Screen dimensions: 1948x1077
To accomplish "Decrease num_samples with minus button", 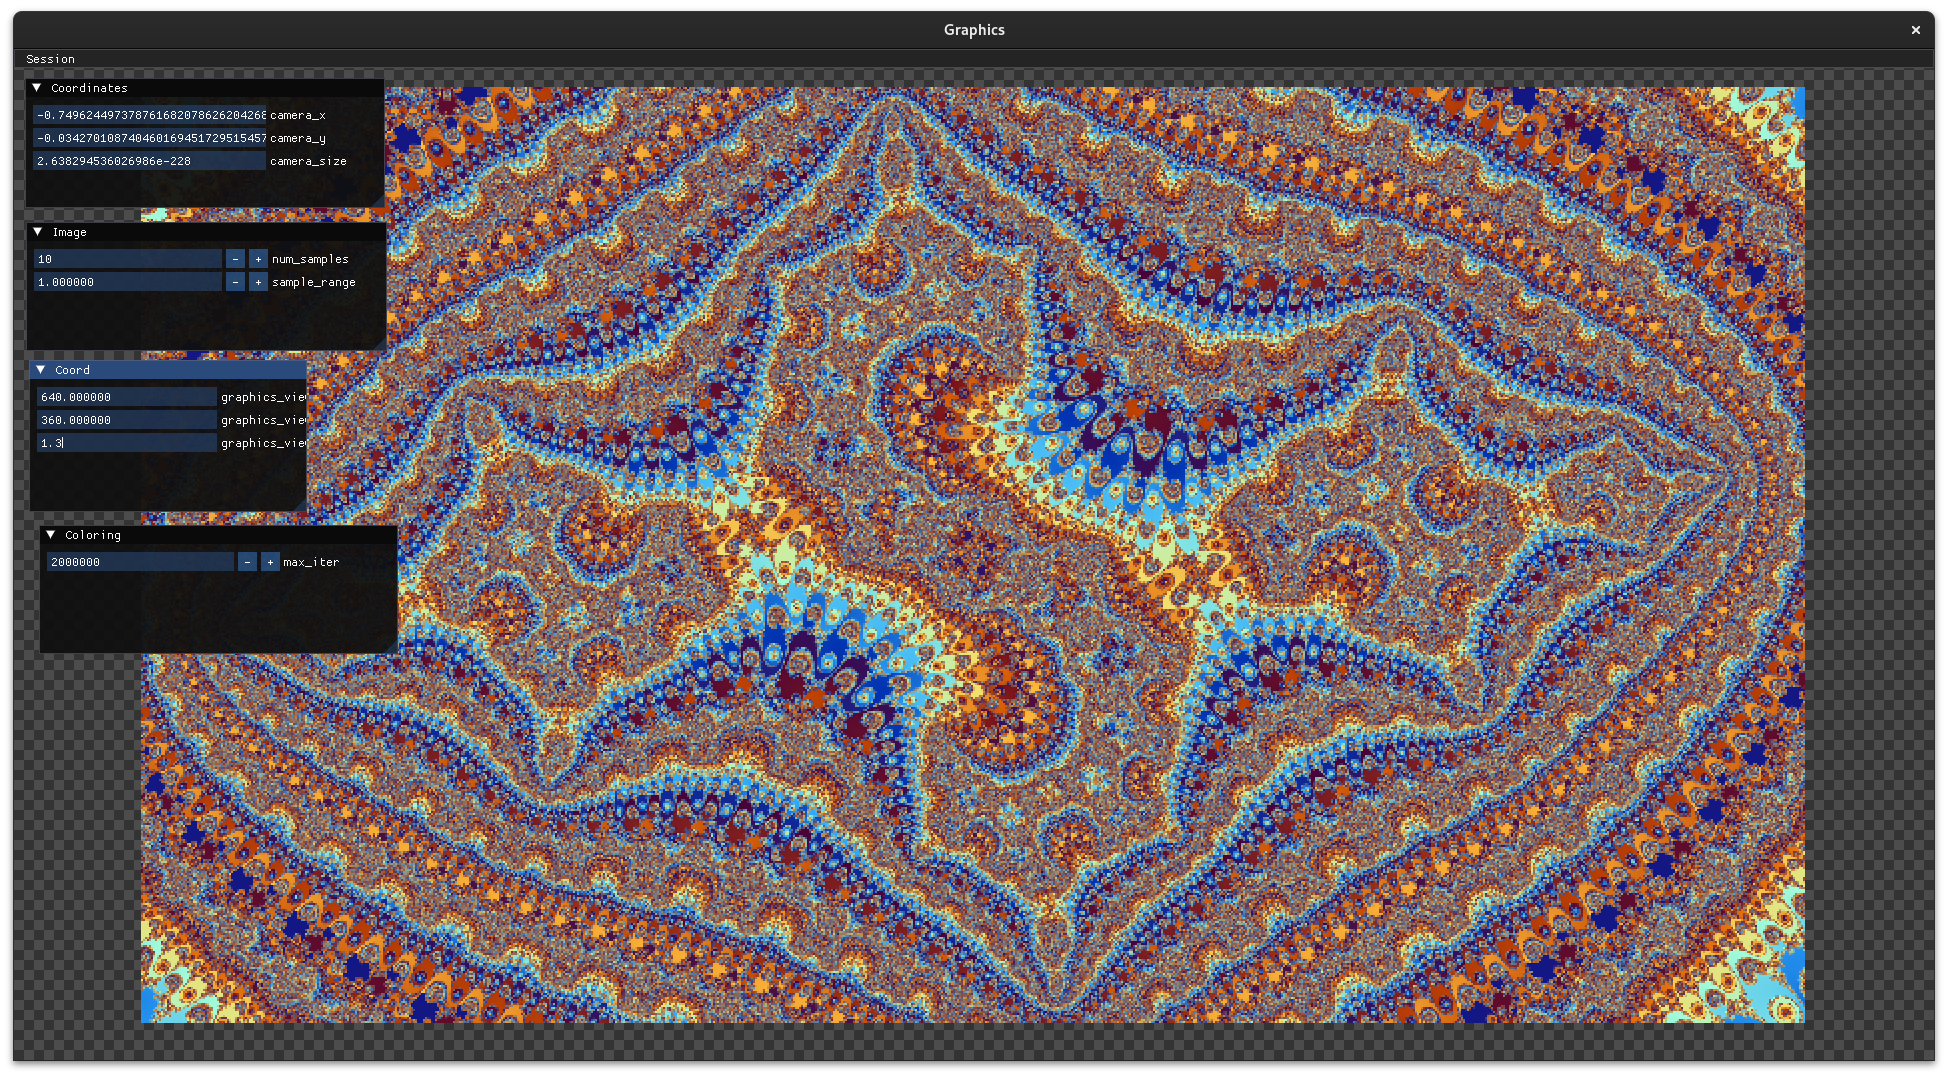I will (235, 259).
